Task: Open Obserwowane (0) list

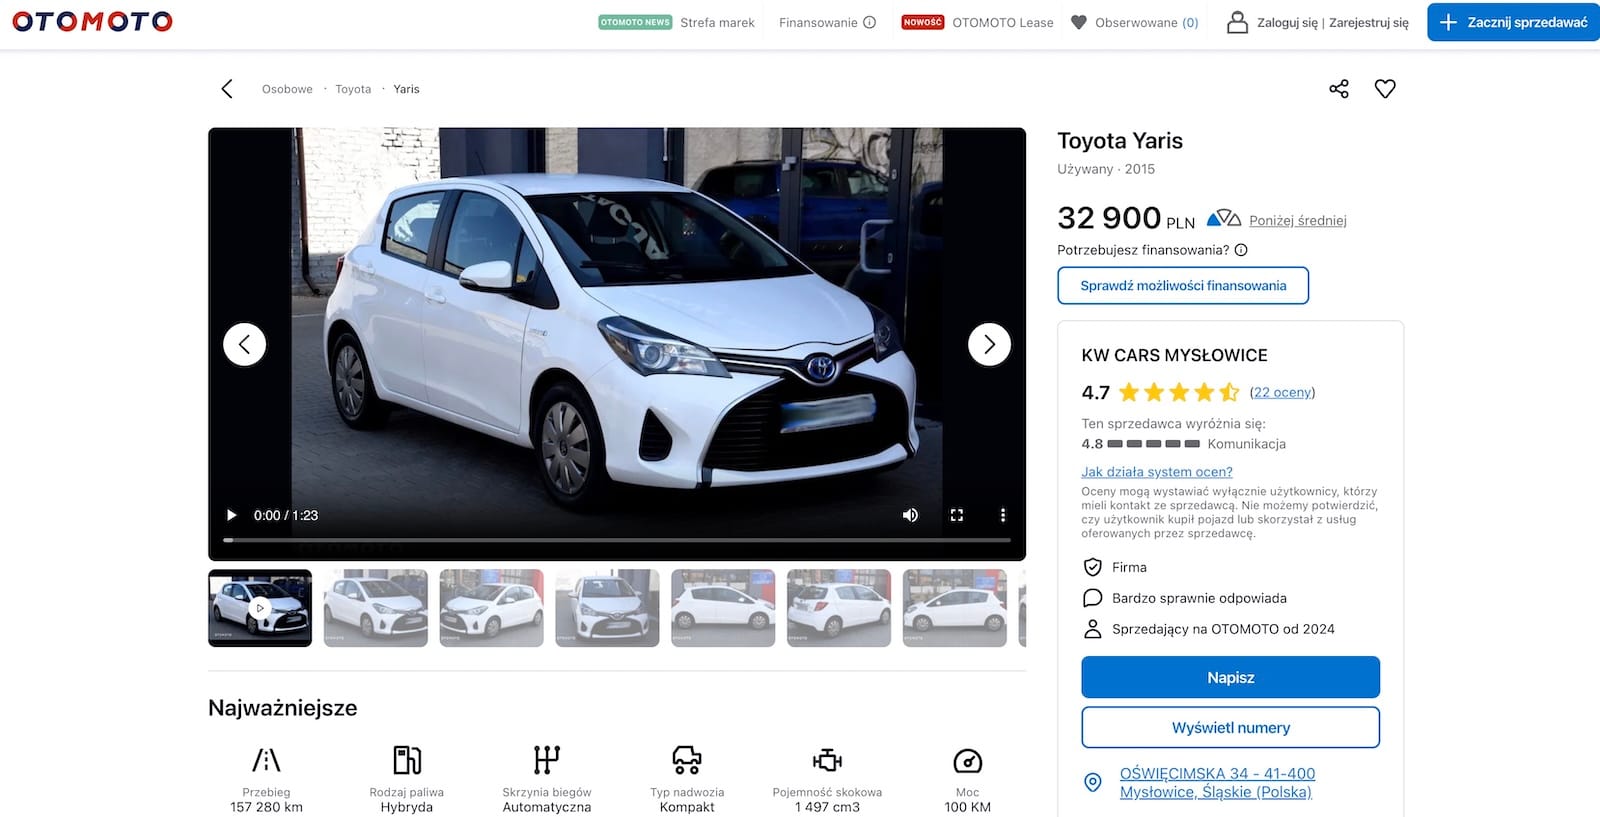Action: click(x=1146, y=22)
